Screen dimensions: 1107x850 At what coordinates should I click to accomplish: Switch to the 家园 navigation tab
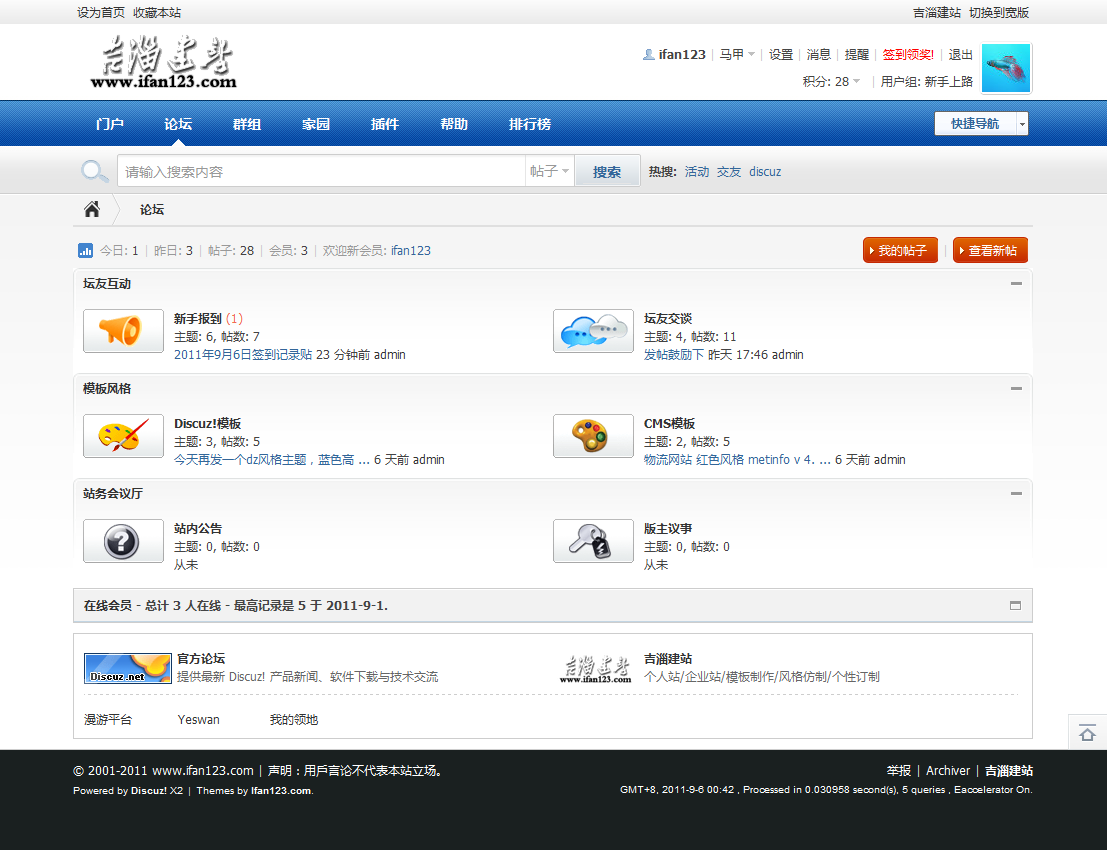[316, 124]
